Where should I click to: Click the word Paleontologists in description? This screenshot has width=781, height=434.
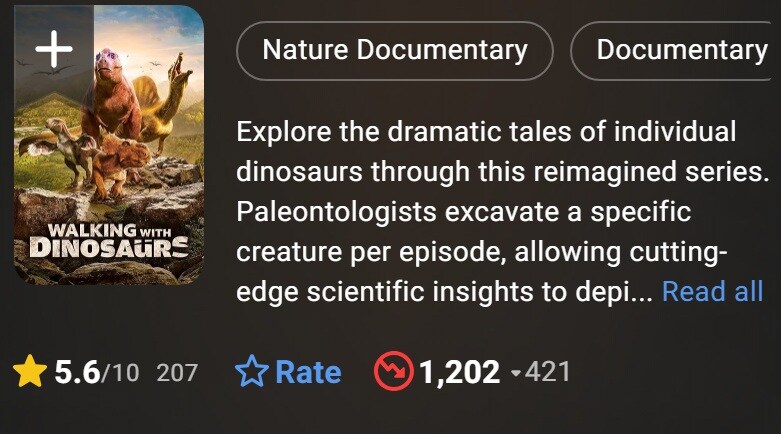click(x=337, y=212)
